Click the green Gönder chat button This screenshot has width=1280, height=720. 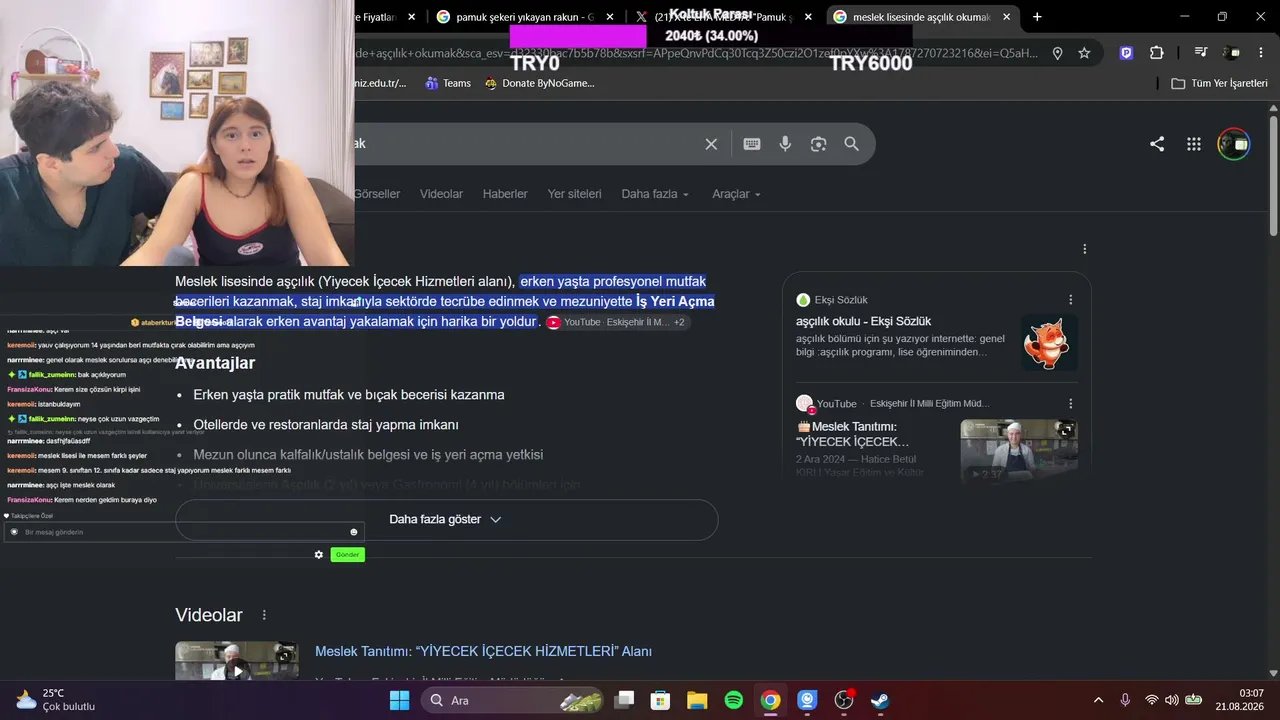point(347,554)
